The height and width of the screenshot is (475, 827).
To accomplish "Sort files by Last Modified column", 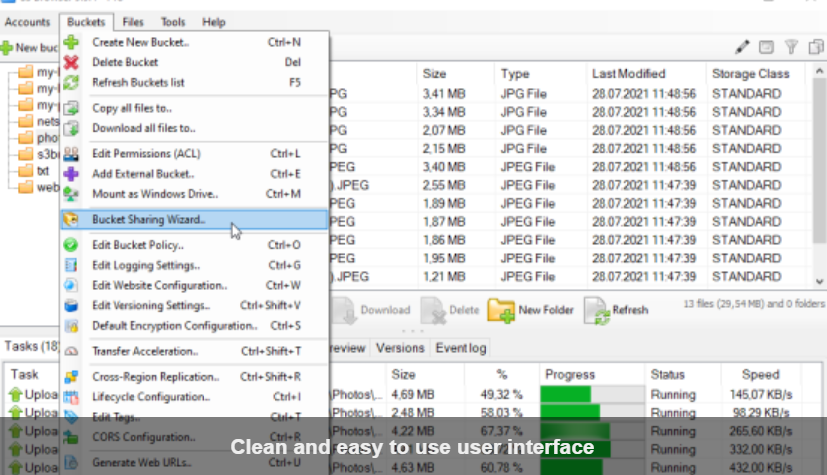I will tap(628, 74).
